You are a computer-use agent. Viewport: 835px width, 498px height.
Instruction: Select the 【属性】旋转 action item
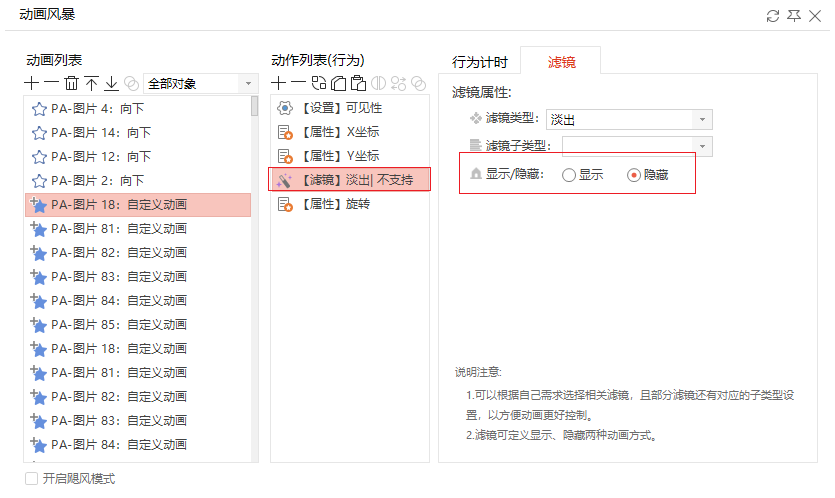pyautogui.click(x=350, y=204)
